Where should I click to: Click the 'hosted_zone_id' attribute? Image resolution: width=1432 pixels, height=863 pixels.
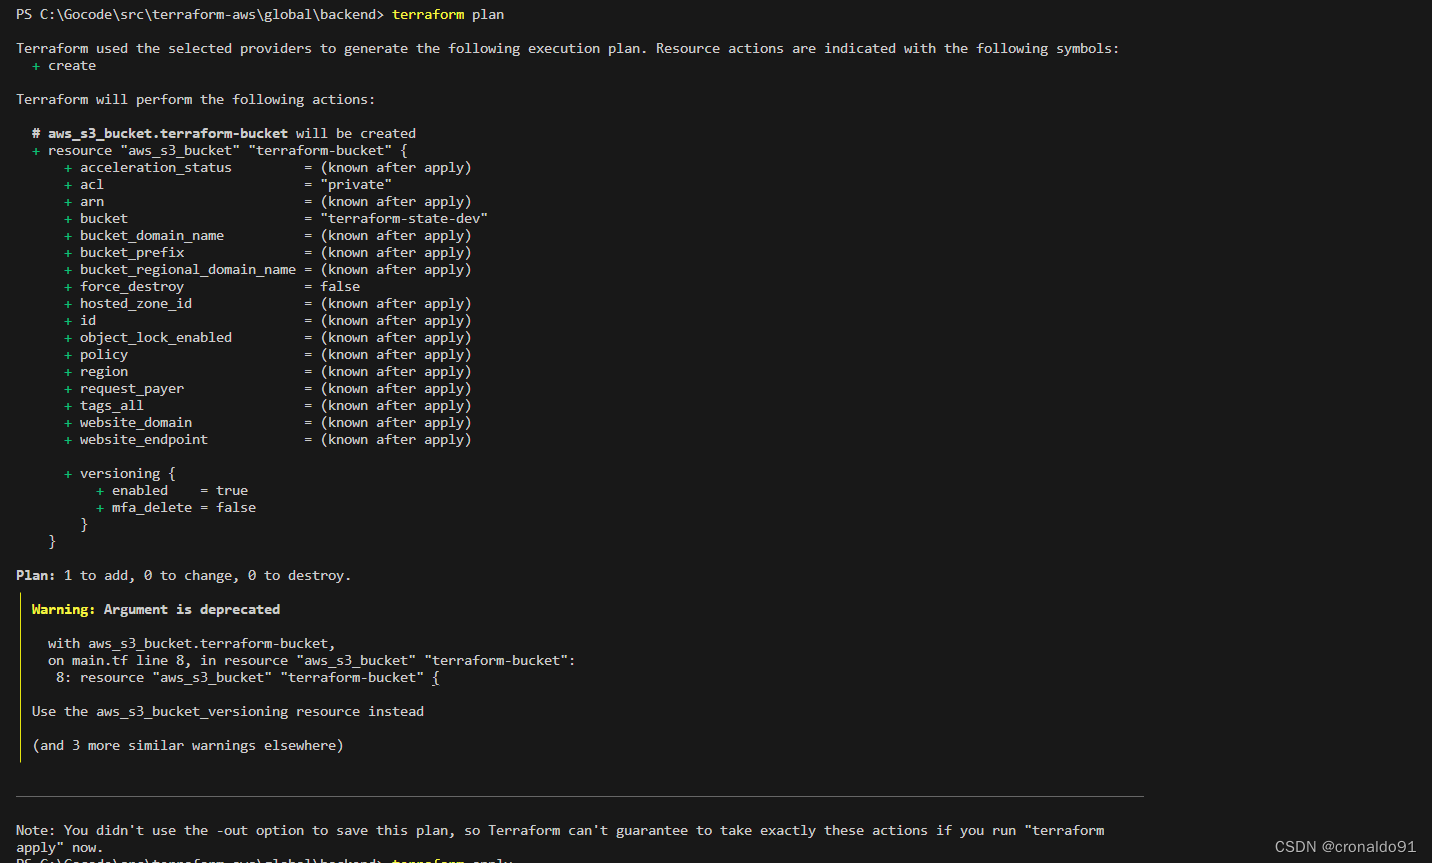click(136, 304)
